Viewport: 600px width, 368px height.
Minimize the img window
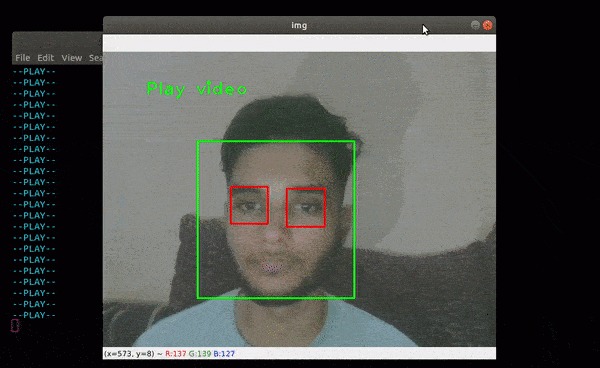click(475, 25)
